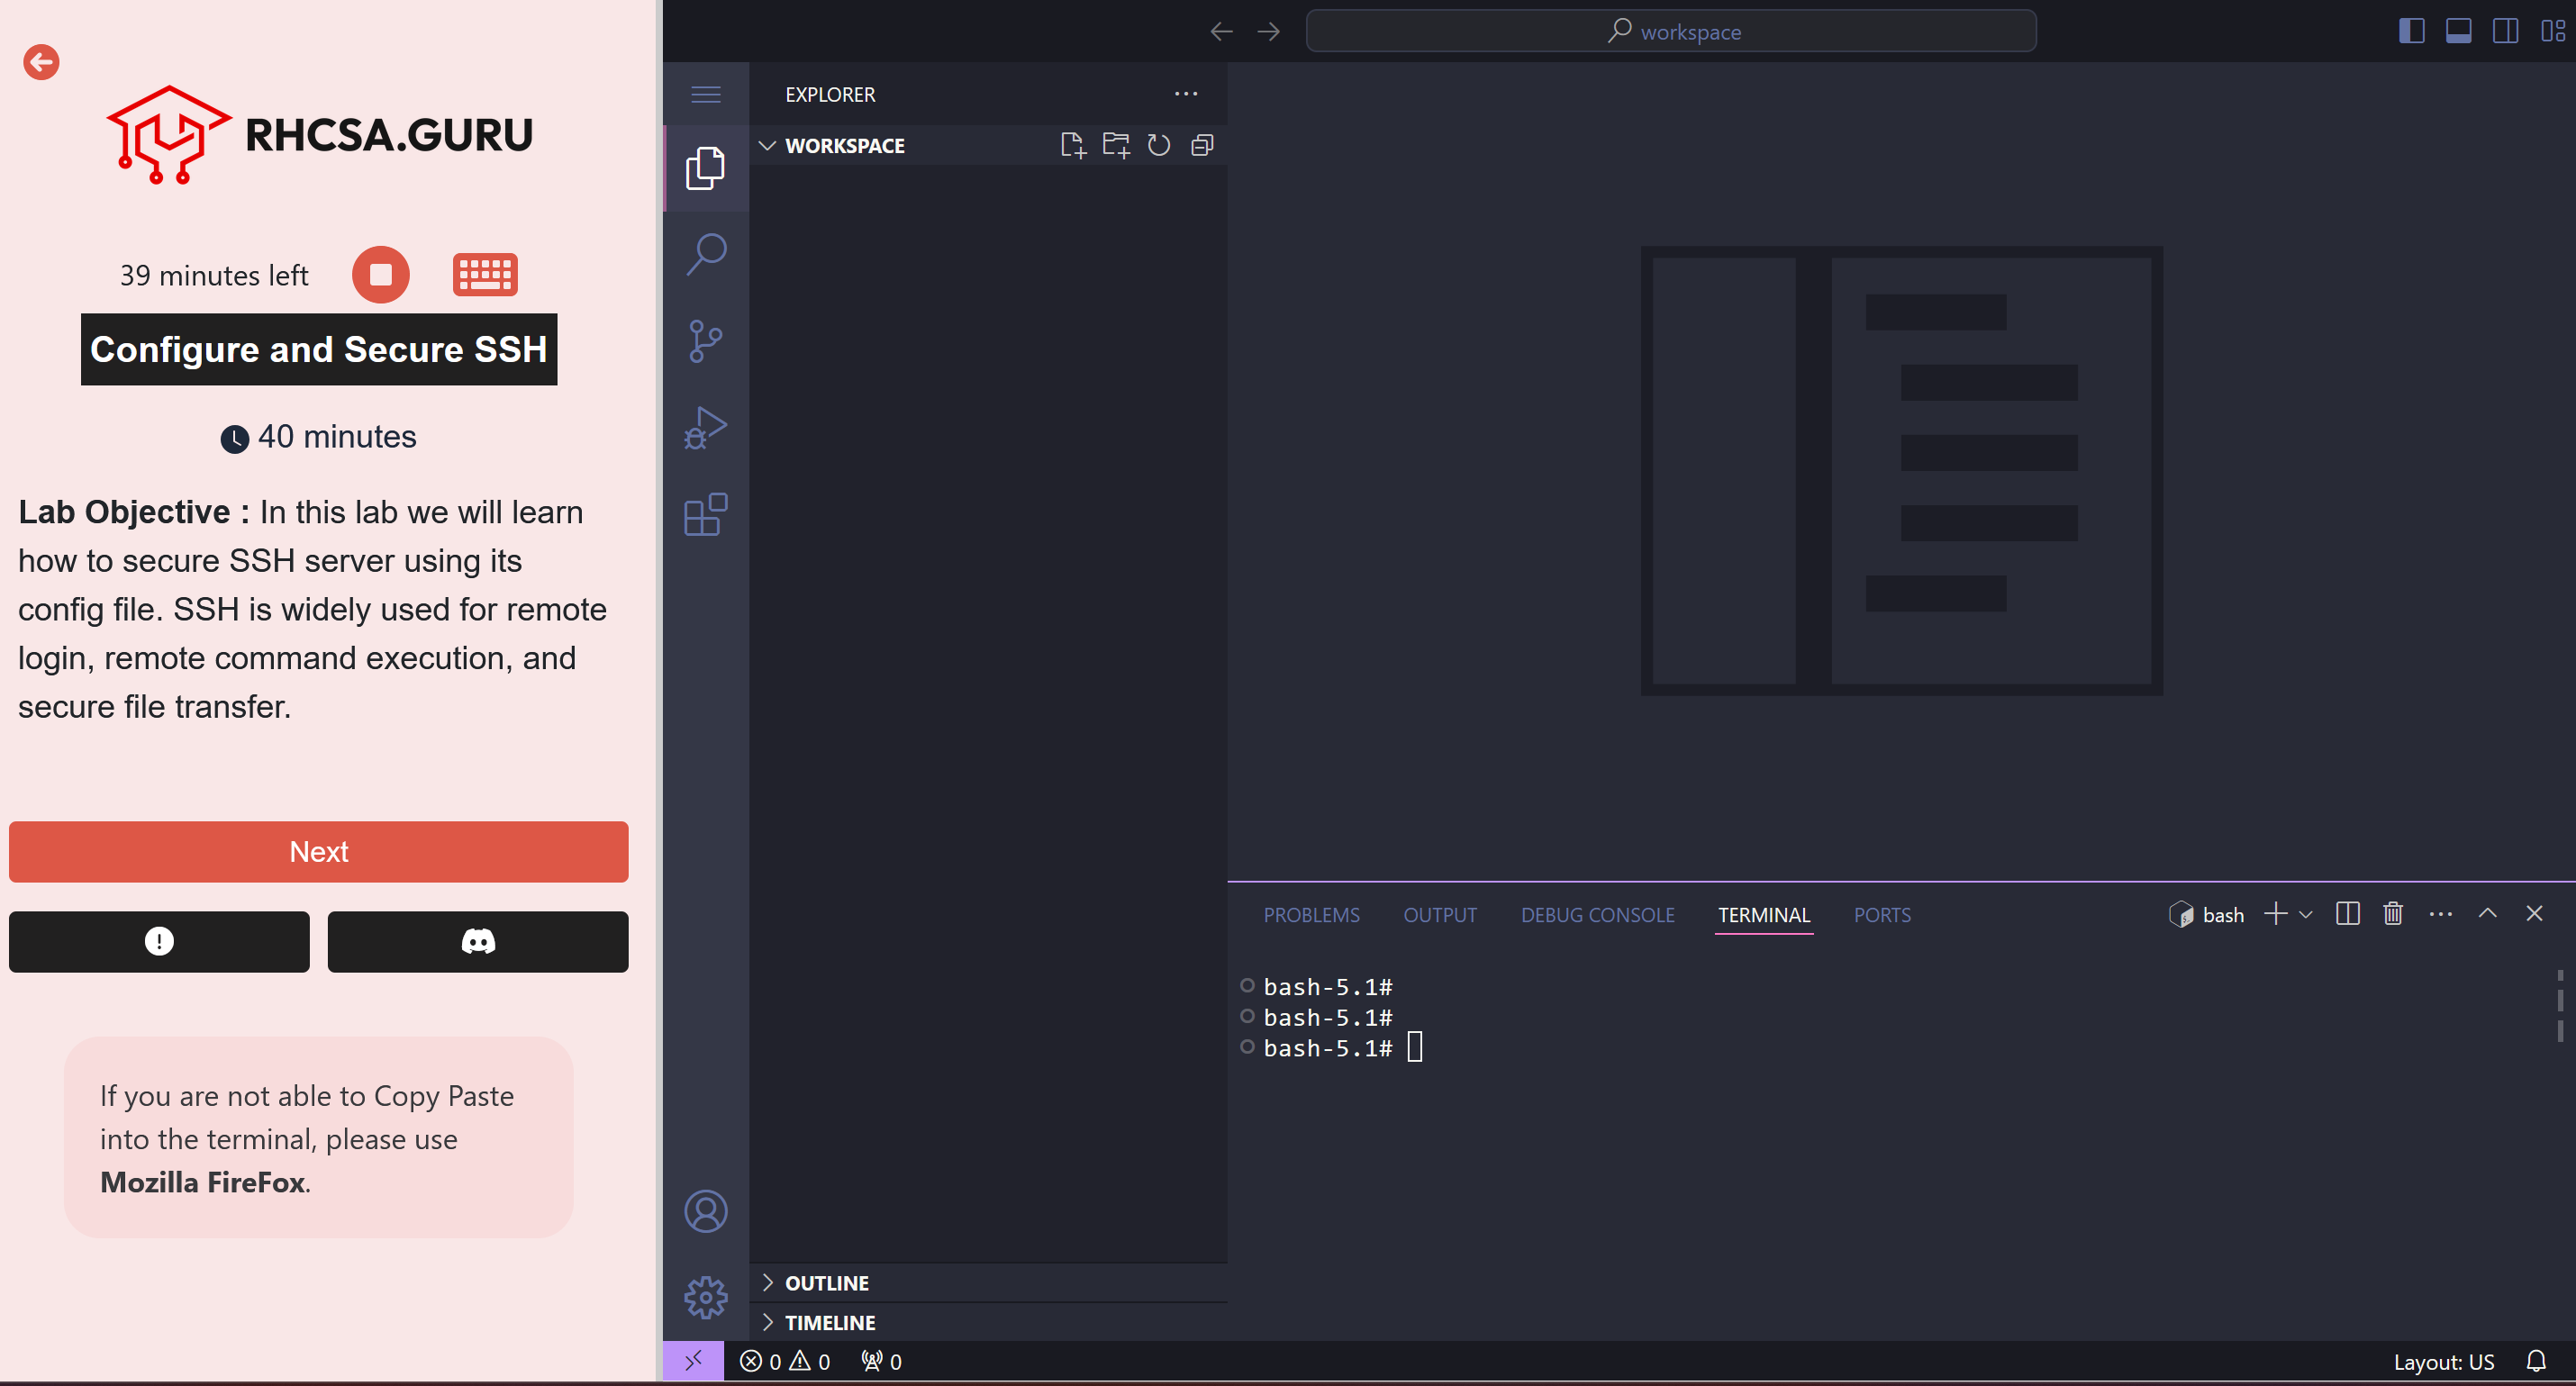Screen dimensions: 2576x1386
Task: Expand the OUTLINE section
Action: click(826, 1283)
